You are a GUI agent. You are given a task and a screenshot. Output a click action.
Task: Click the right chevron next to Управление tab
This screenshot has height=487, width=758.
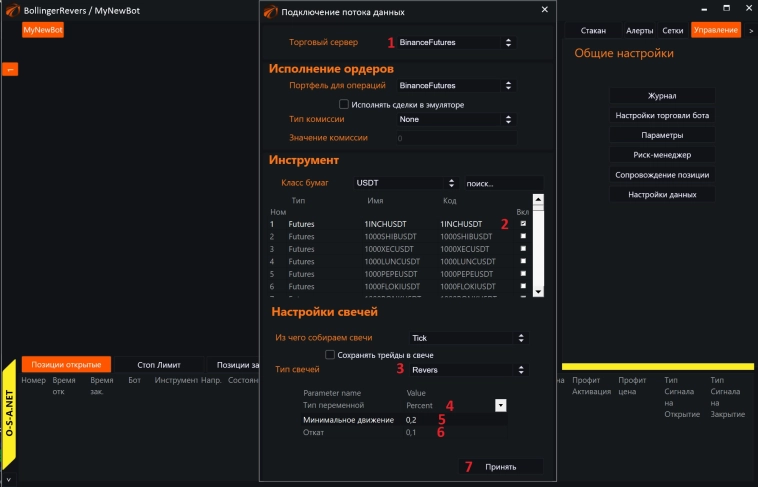tap(749, 31)
